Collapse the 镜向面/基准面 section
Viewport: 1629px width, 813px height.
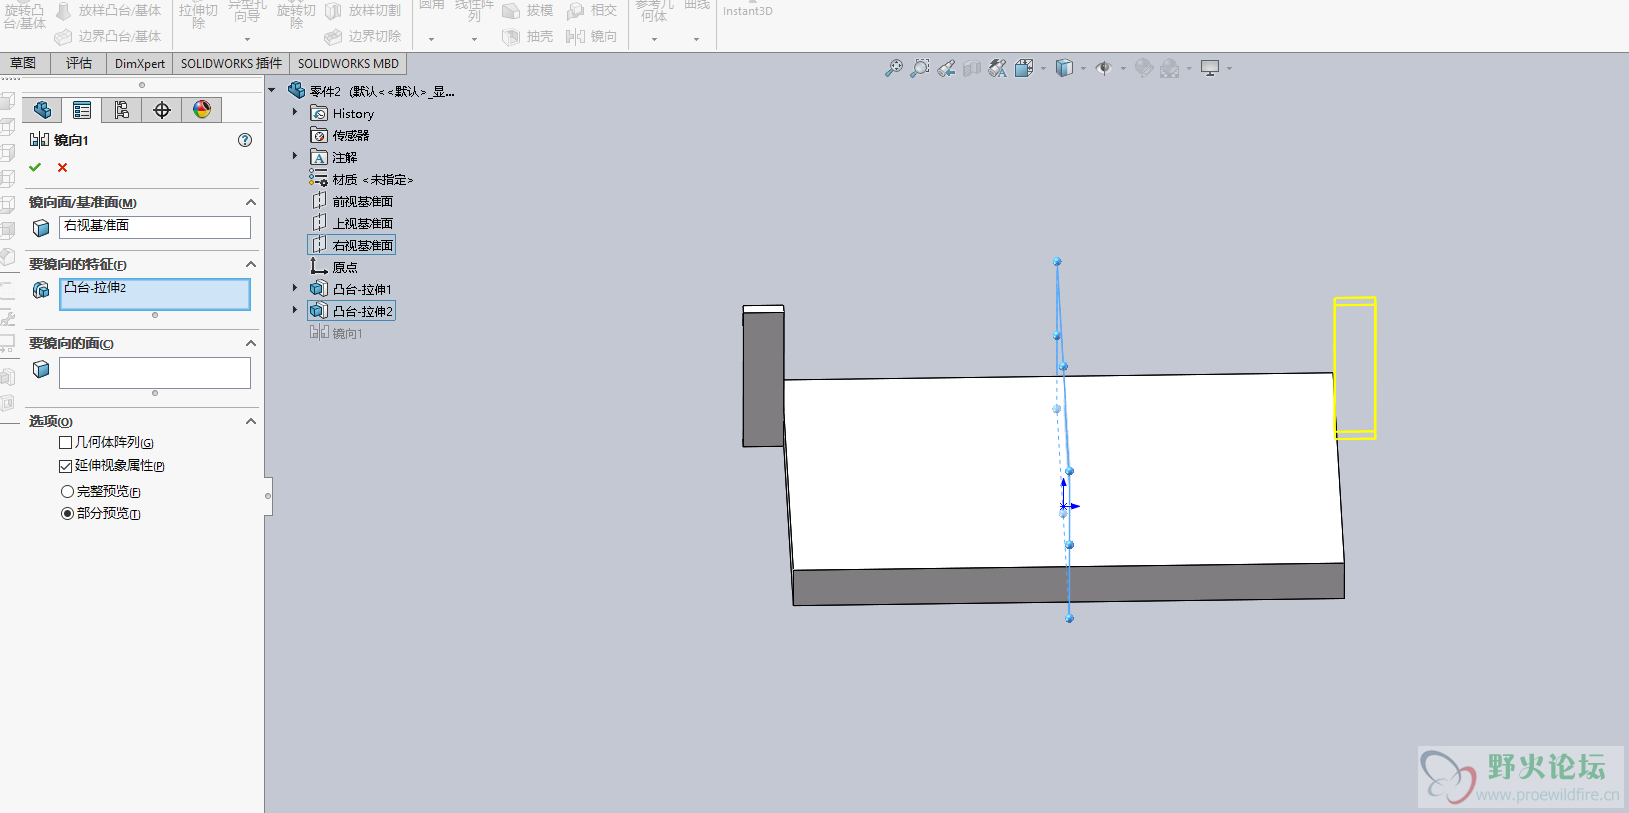pos(251,202)
